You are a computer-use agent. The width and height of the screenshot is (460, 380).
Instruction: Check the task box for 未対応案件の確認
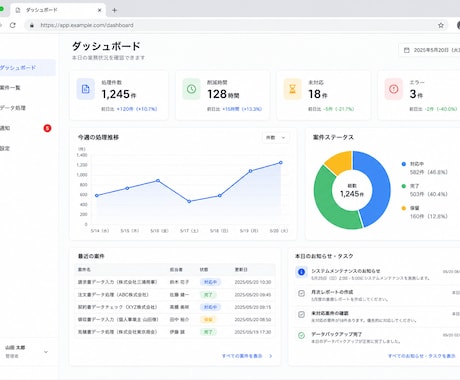[301, 314]
